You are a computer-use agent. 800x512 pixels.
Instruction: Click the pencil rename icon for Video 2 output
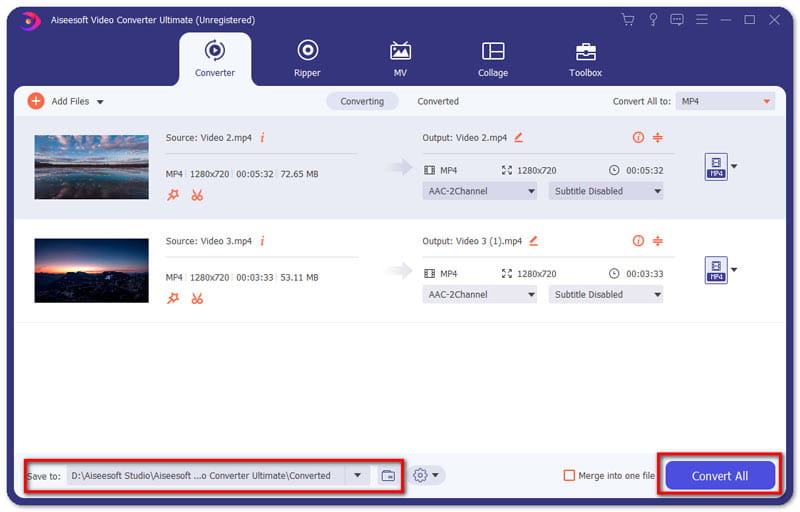519,137
